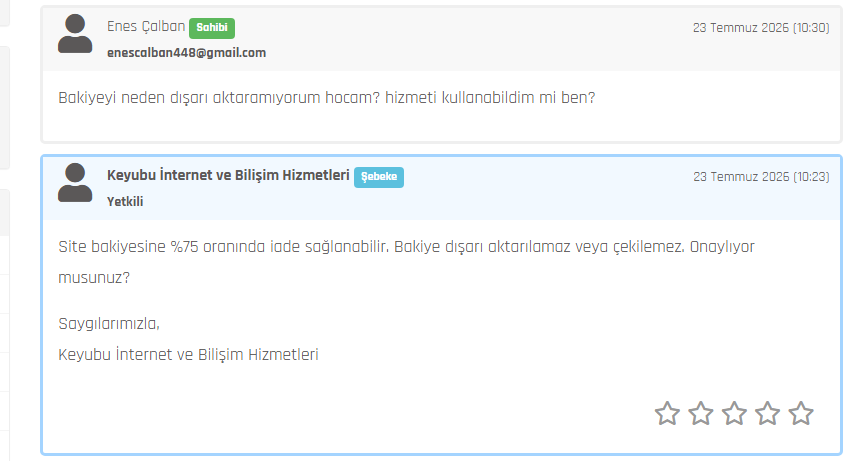Viewport: 851px width, 461px height.
Task: Click Keyubu İnternet ve Bilişim Hizmetleri sender name
Action: [228, 175]
